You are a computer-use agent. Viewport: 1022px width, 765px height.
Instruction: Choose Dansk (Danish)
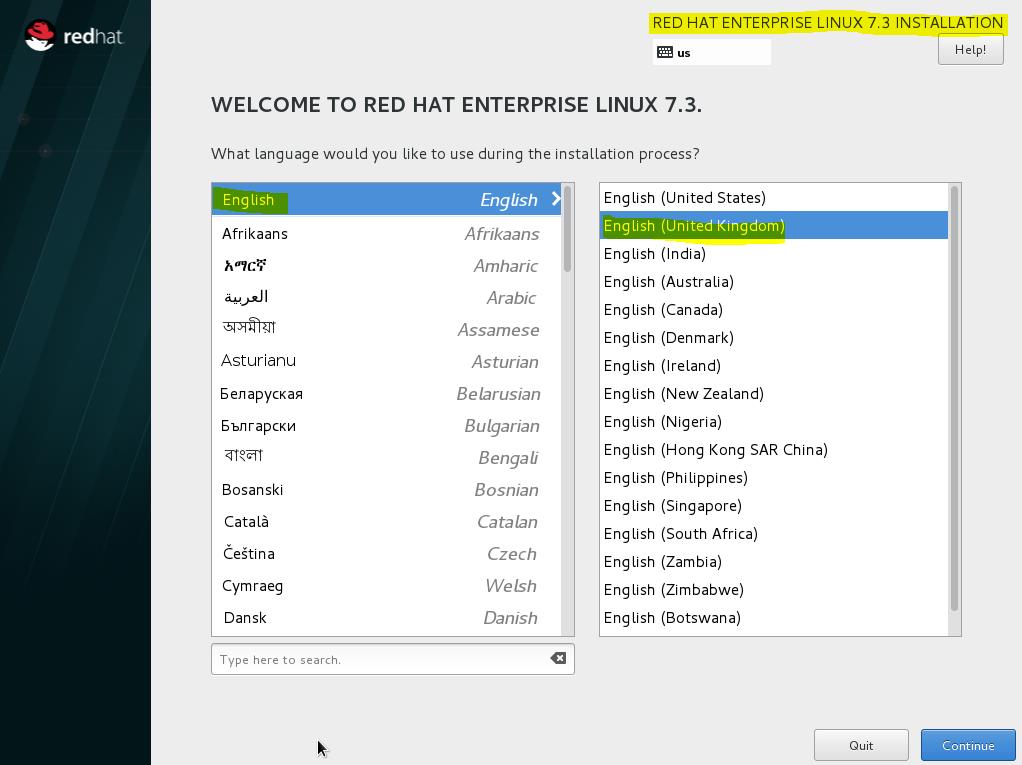pos(387,617)
